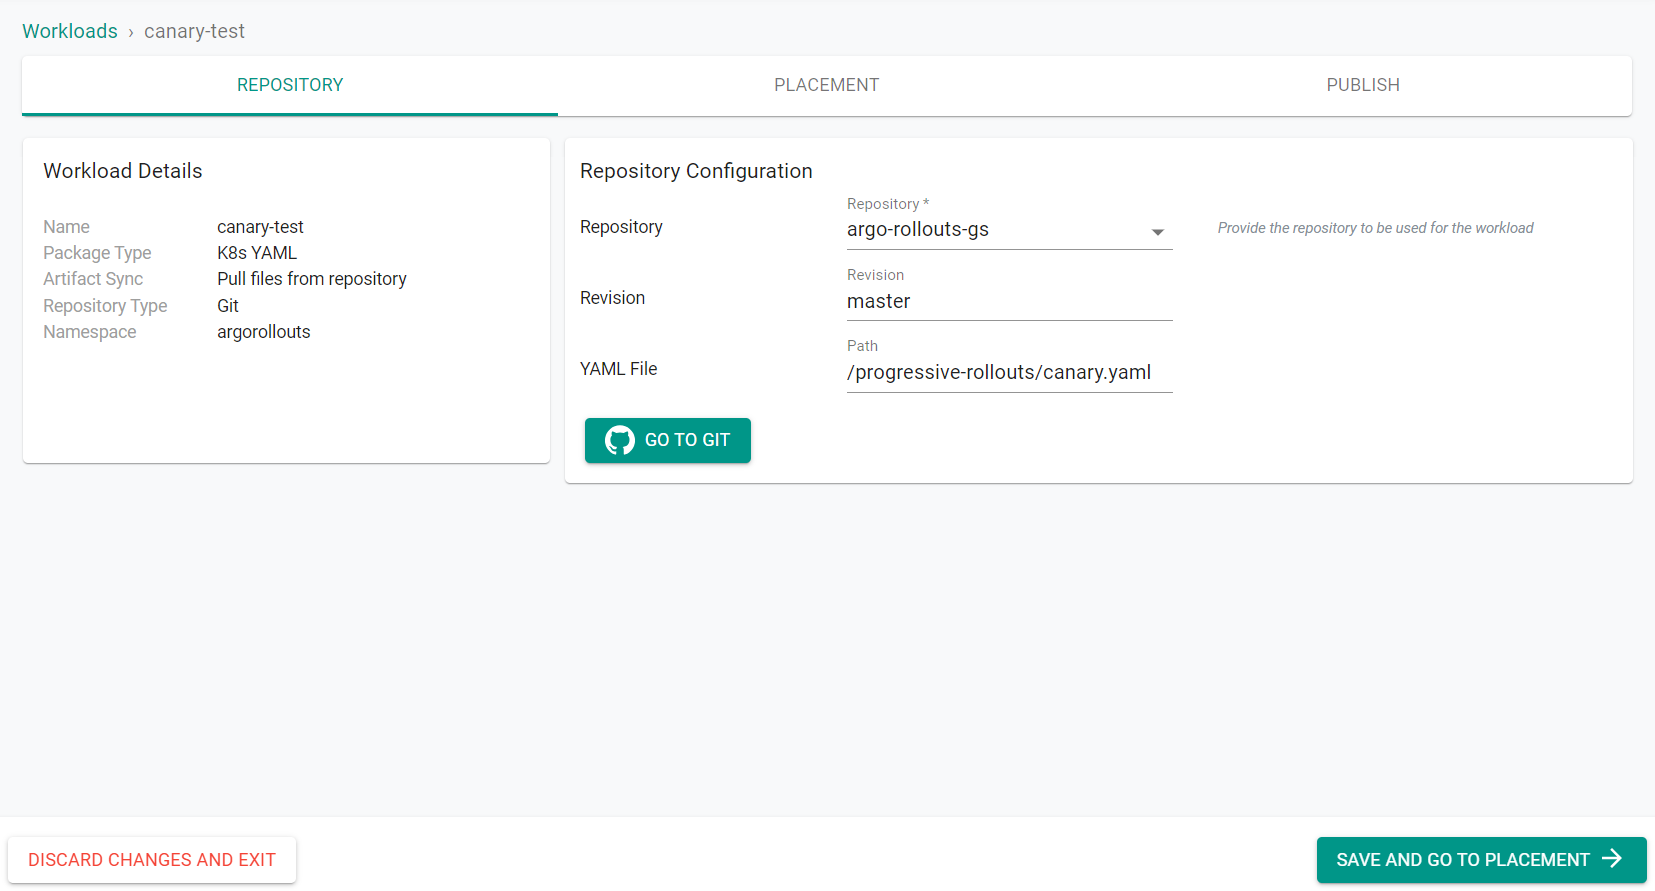This screenshot has width=1655, height=891.
Task: Click the 'Pull files from repository' value
Action: pyautogui.click(x=312, y=279)
